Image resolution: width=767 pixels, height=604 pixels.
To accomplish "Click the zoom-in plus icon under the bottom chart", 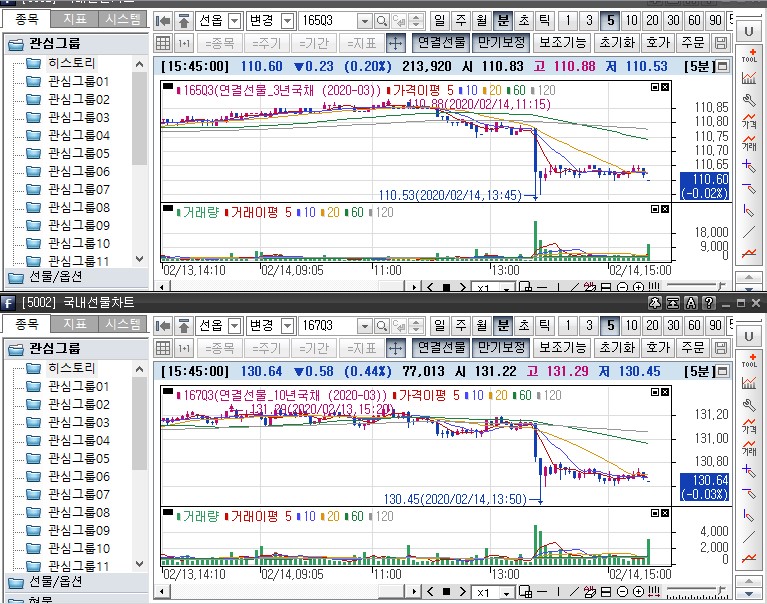I will coord(637,592).
